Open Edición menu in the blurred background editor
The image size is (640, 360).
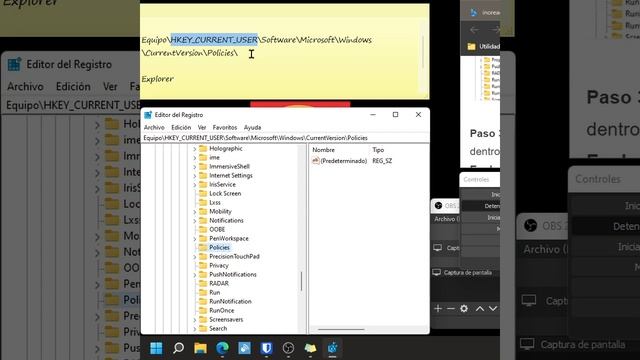(x=73, y=87)
